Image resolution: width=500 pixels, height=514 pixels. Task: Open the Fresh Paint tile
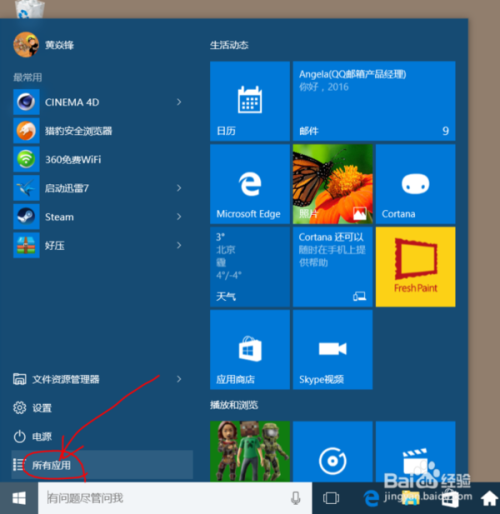(415, 267)
